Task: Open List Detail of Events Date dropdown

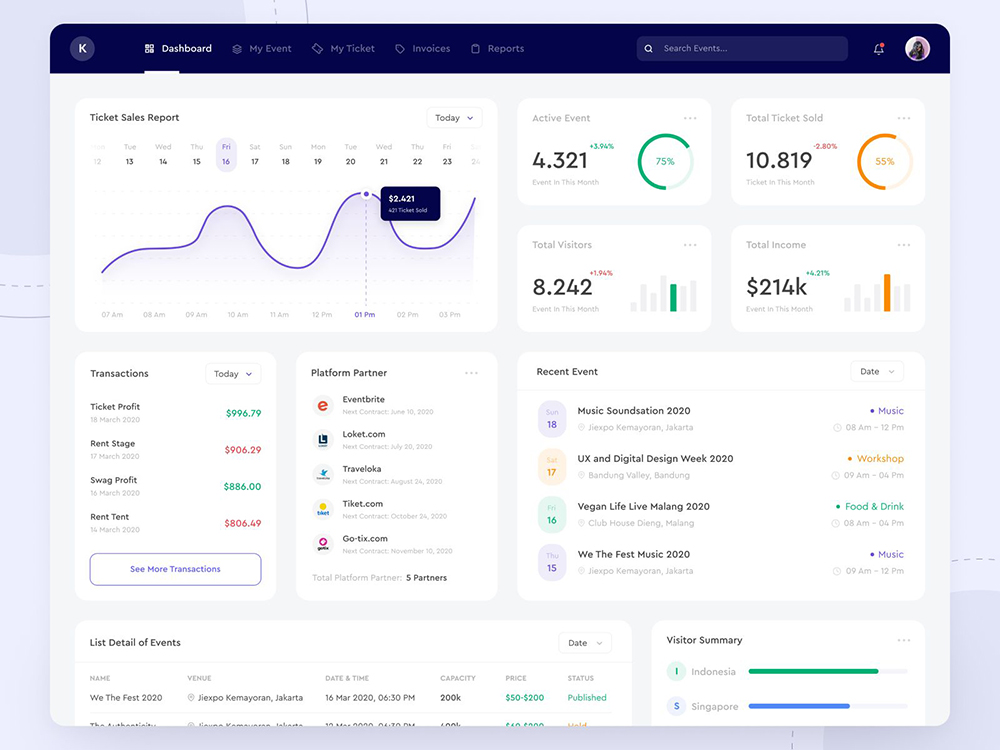Action: click(585, 643)
